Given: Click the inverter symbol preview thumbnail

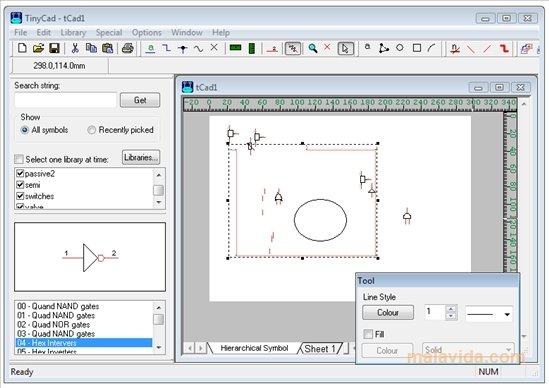Looking at the screenshot, I should [90, 257].
